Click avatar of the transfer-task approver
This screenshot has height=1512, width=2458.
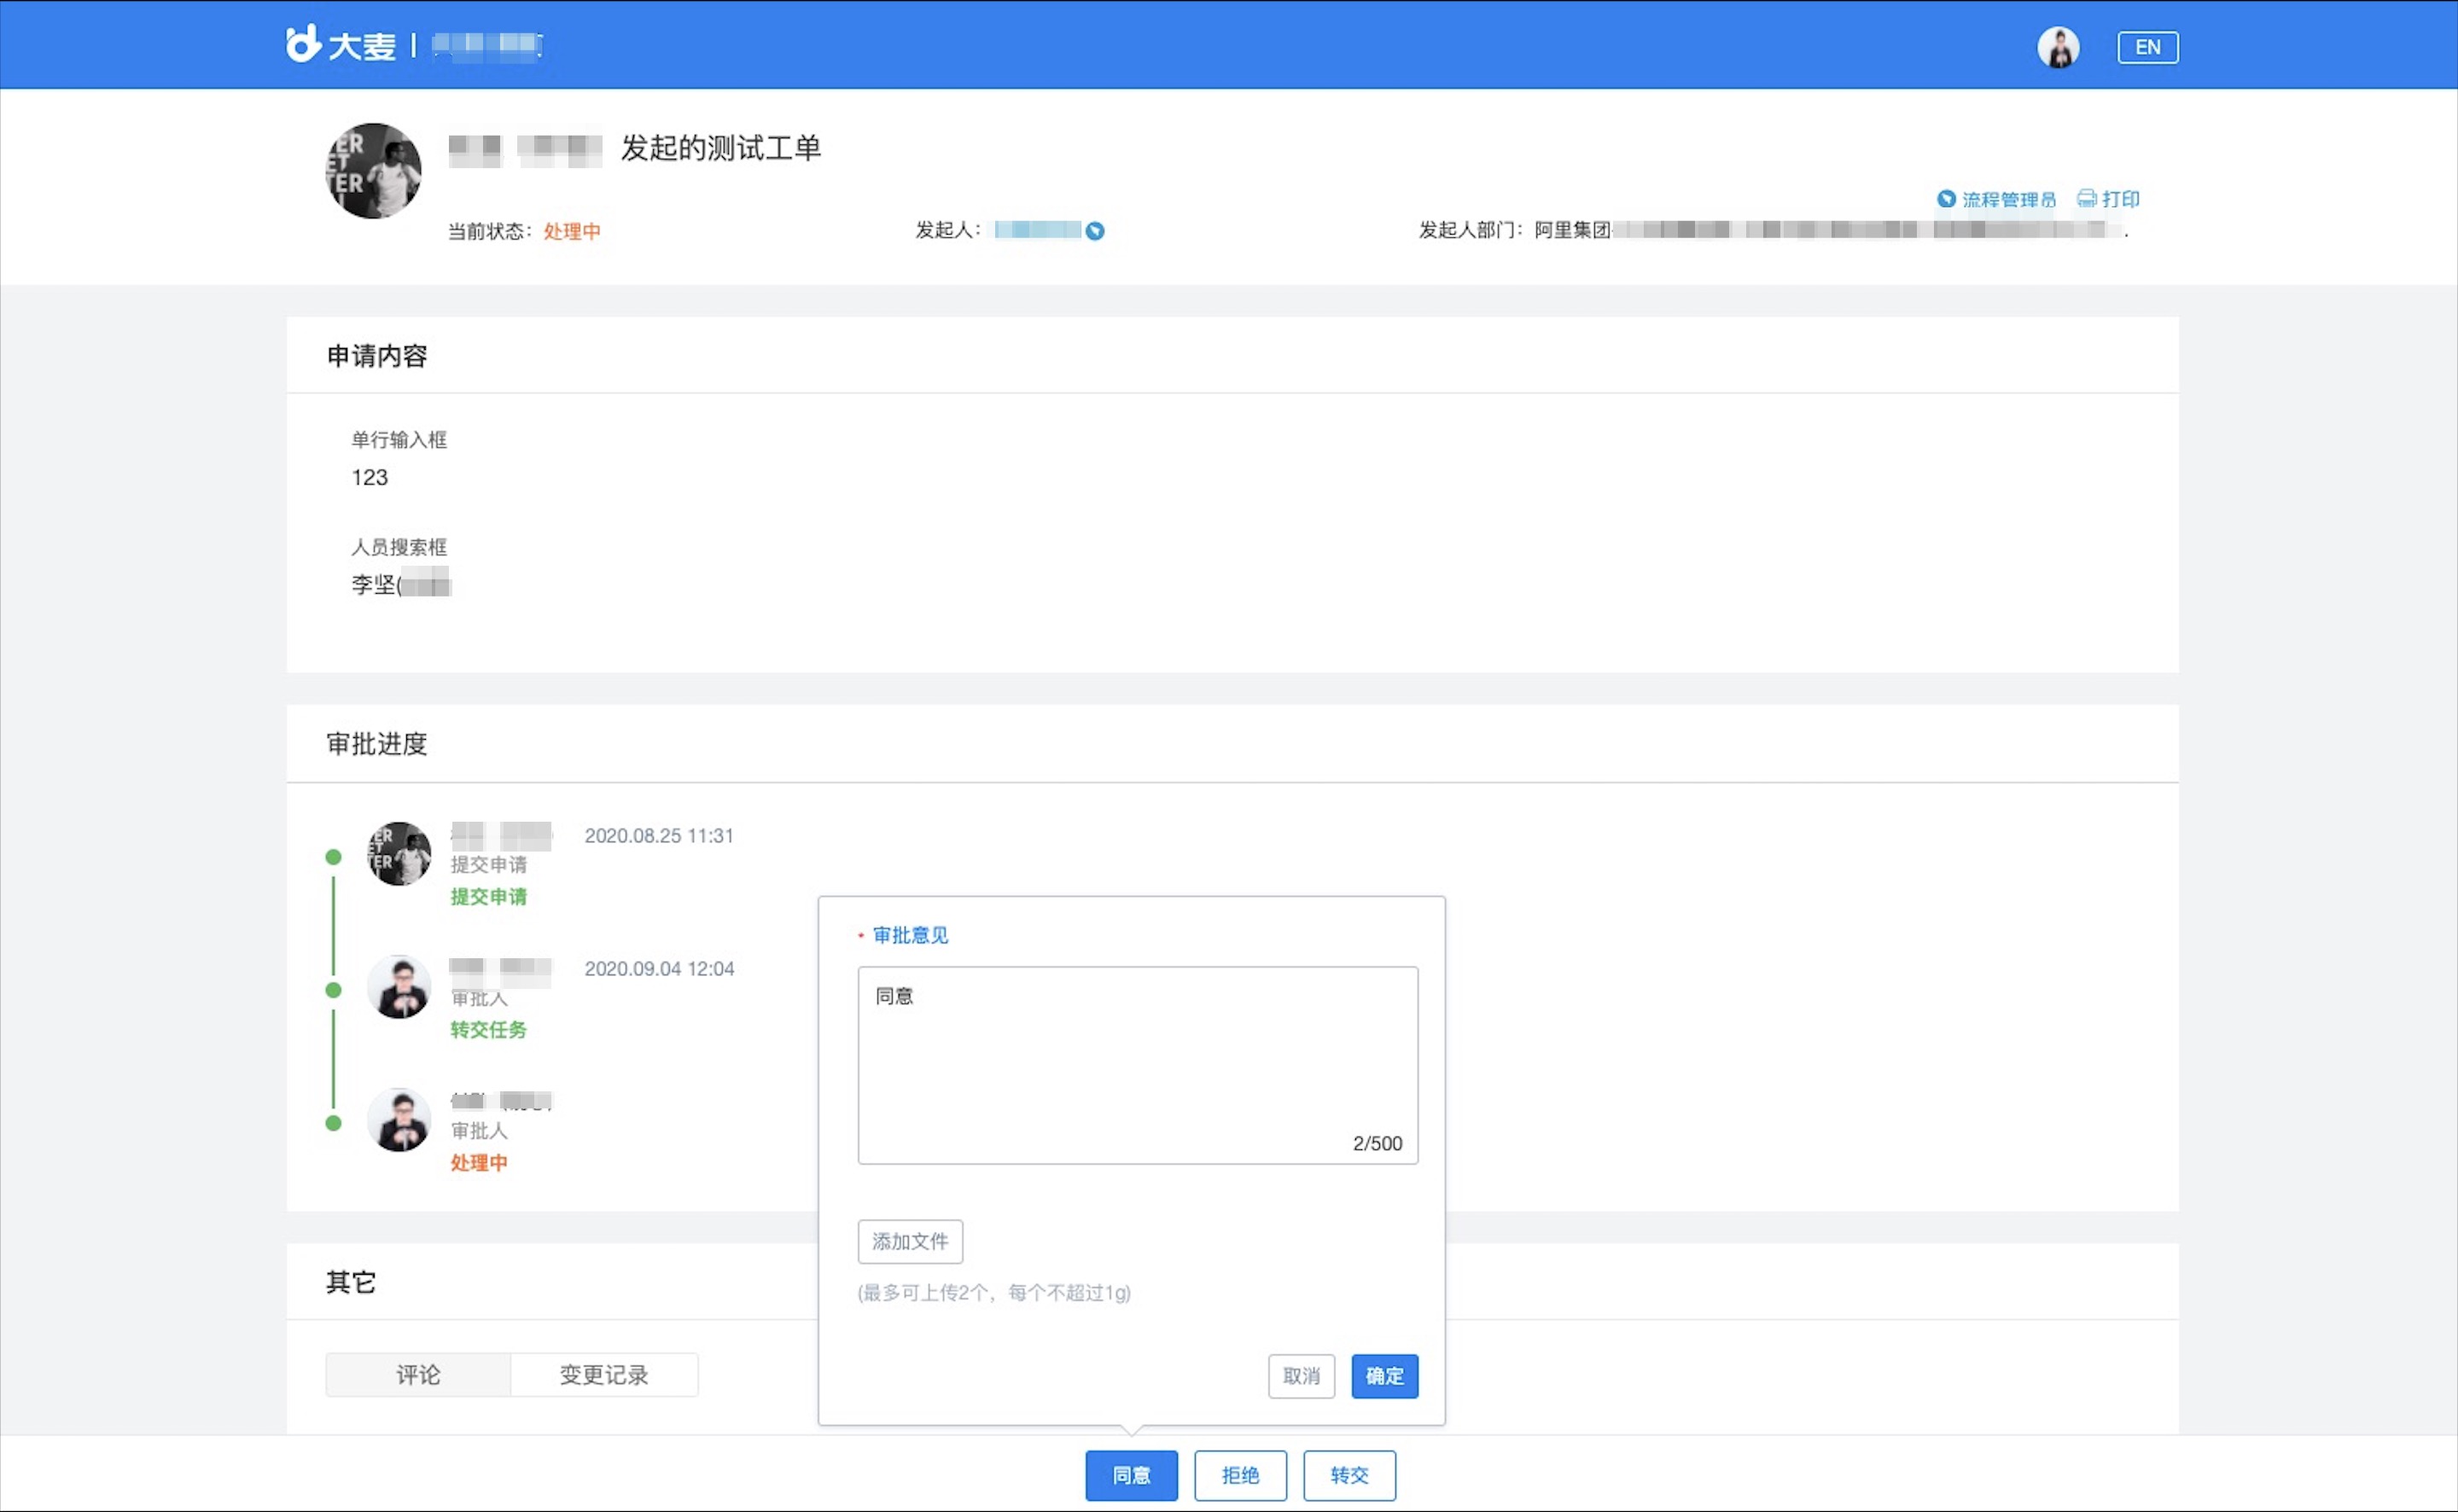tap(399, 987)
